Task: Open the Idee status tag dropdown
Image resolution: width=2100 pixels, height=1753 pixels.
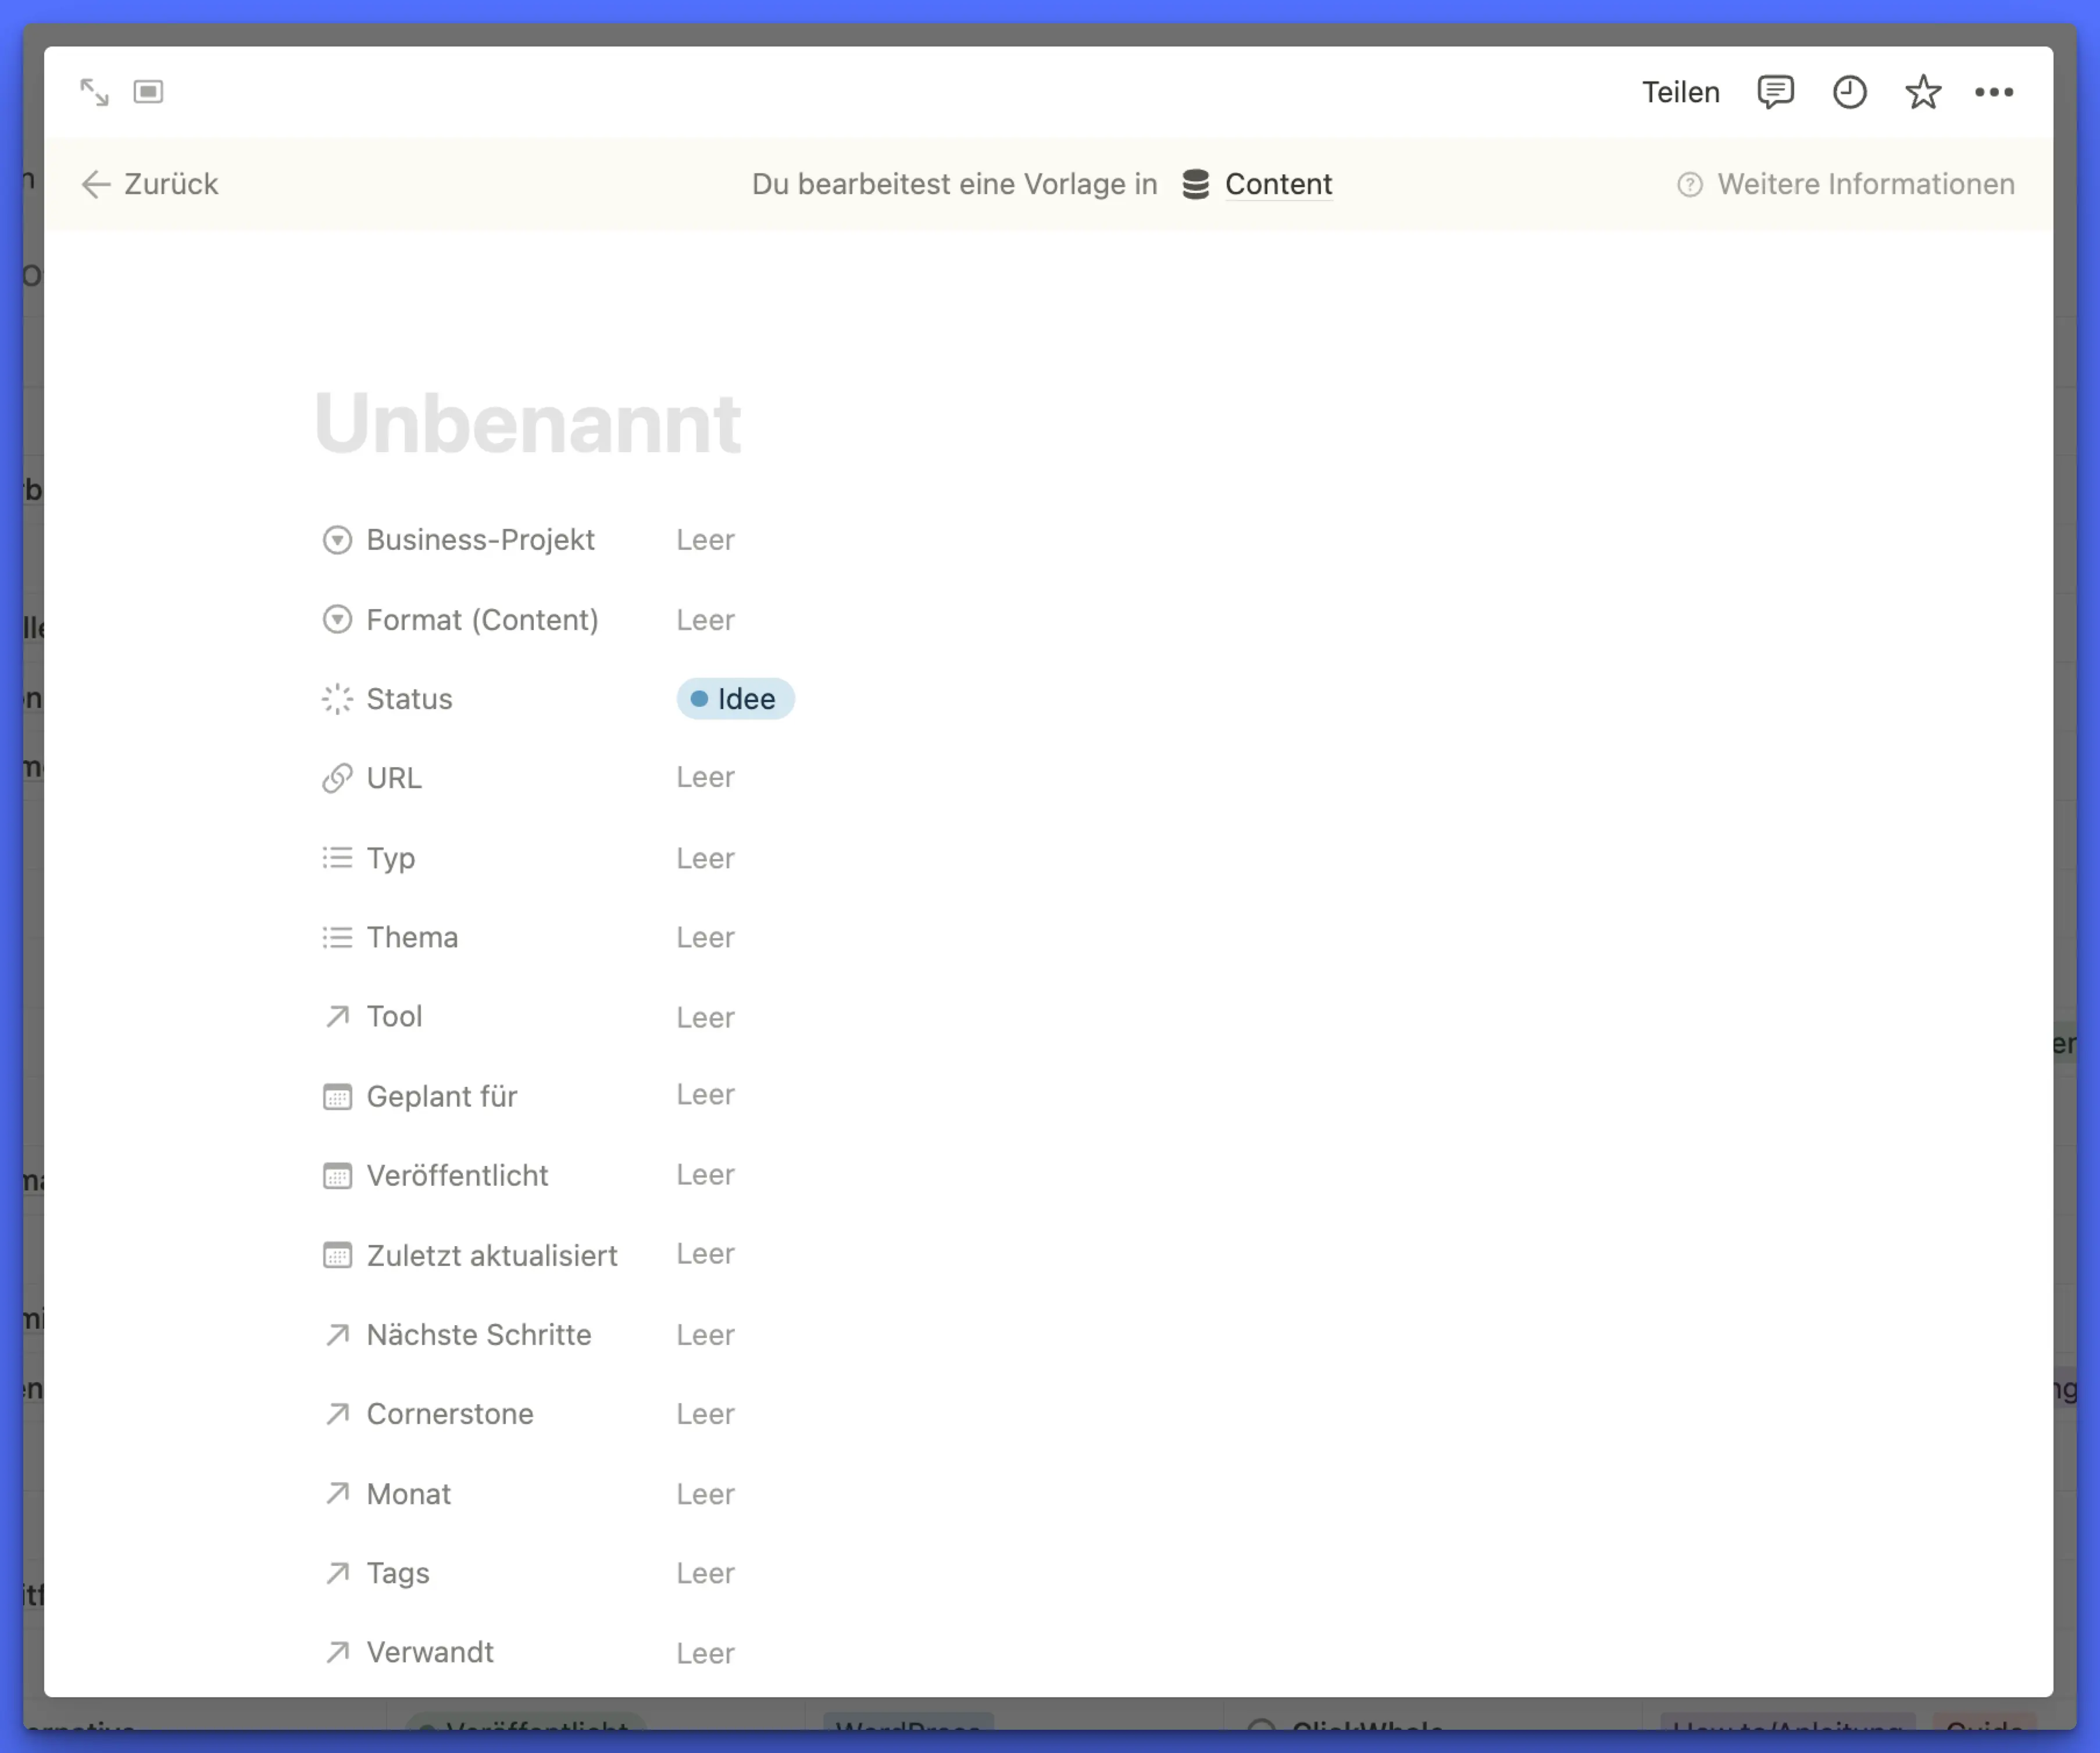Action: [735, 699]
